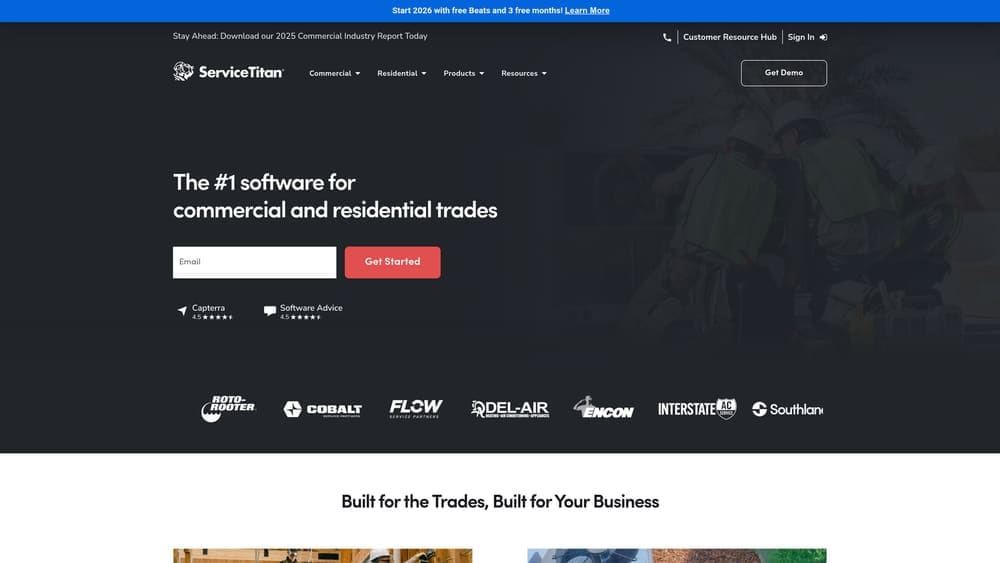Click the red Get Started button
Viewport: 1000px width, 563px height.
(392, 262)
